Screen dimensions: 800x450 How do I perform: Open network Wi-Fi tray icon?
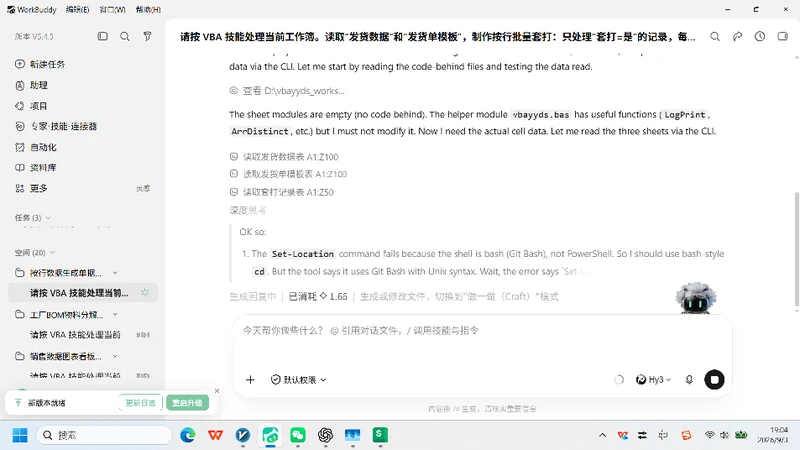pos(709,435)
